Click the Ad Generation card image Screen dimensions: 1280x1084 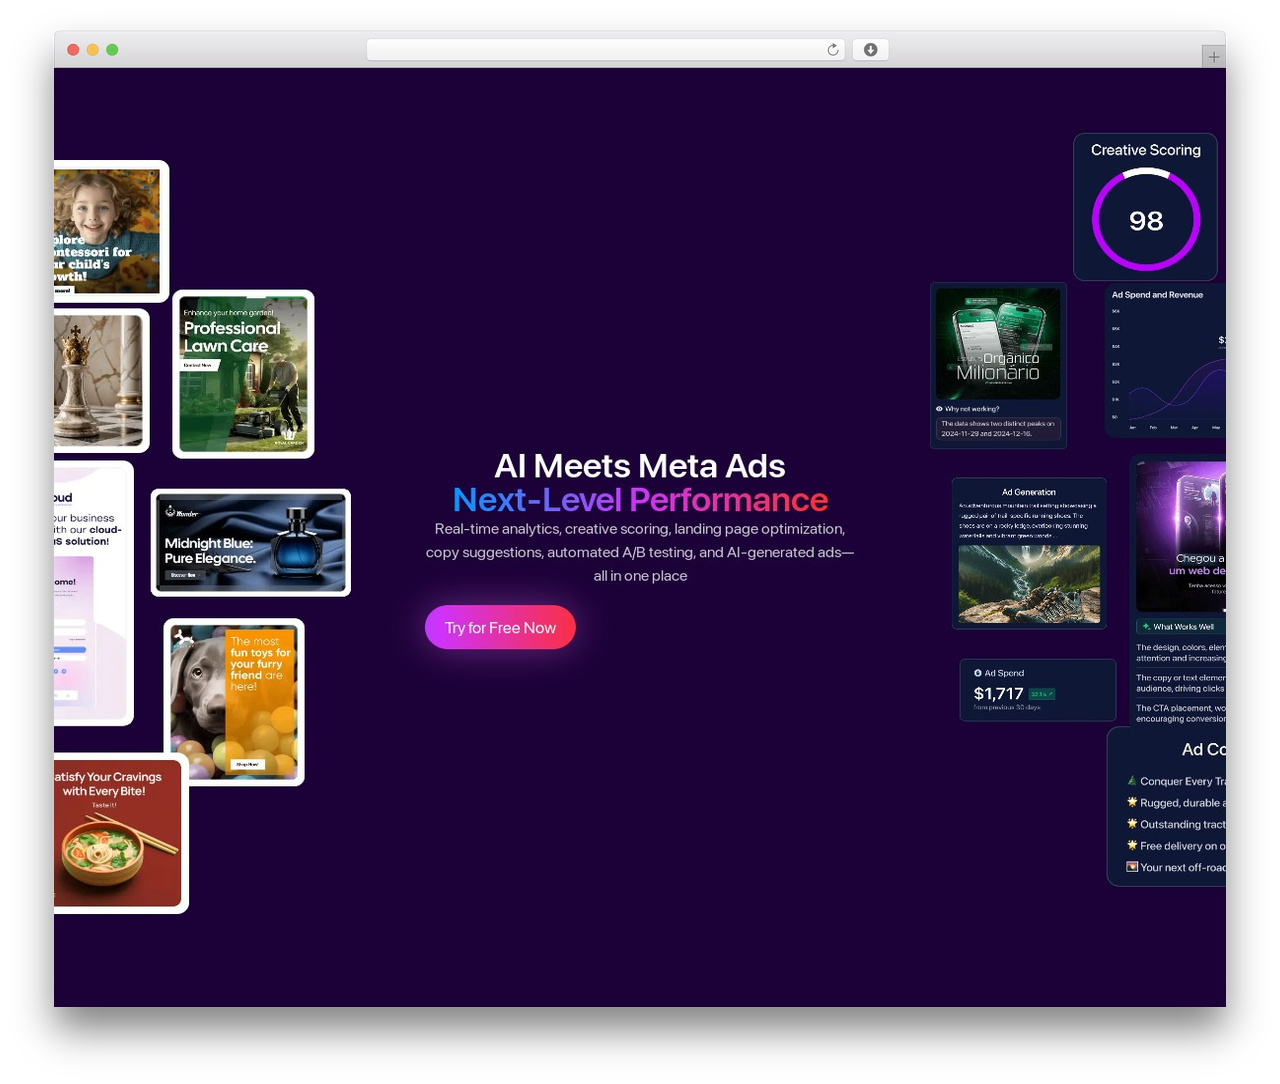[1029, 584]
